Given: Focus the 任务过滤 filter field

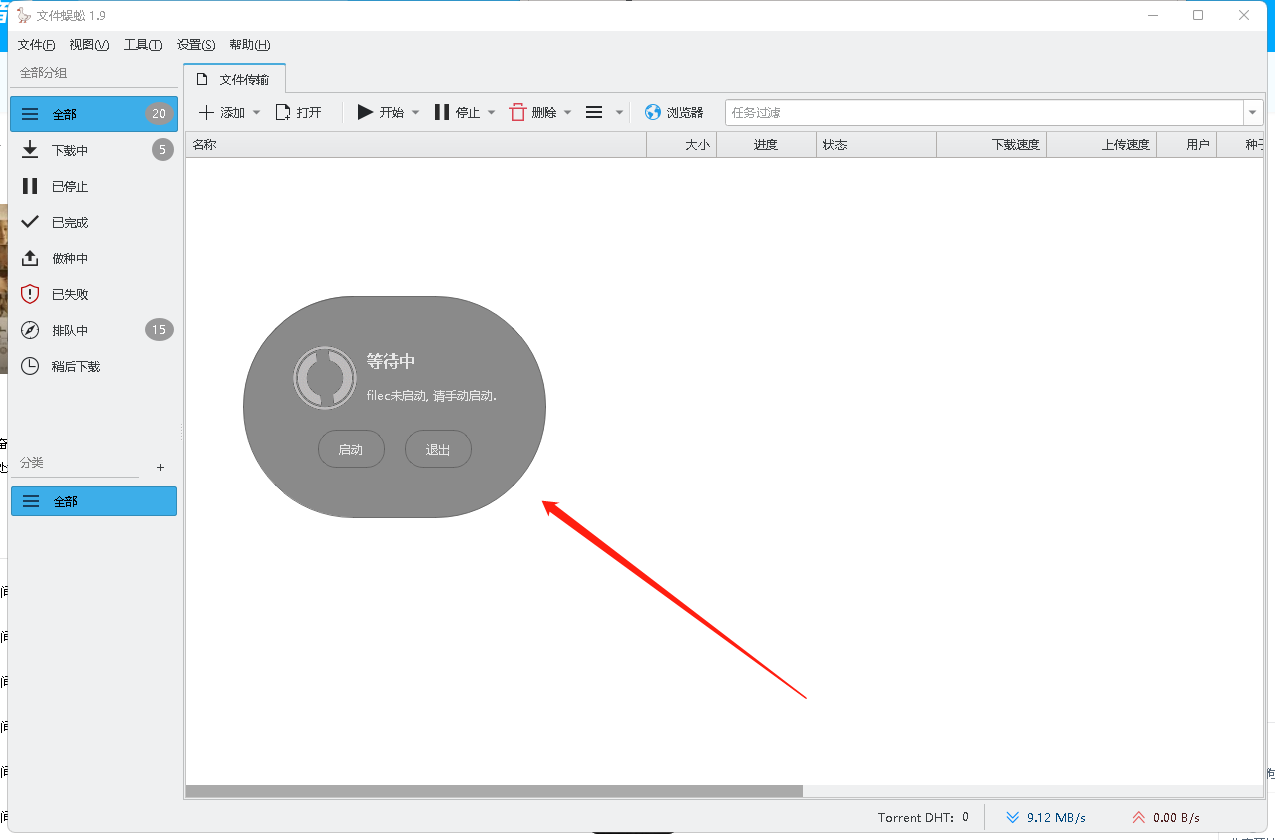Looking at the screenshot, I should [984, 113].
